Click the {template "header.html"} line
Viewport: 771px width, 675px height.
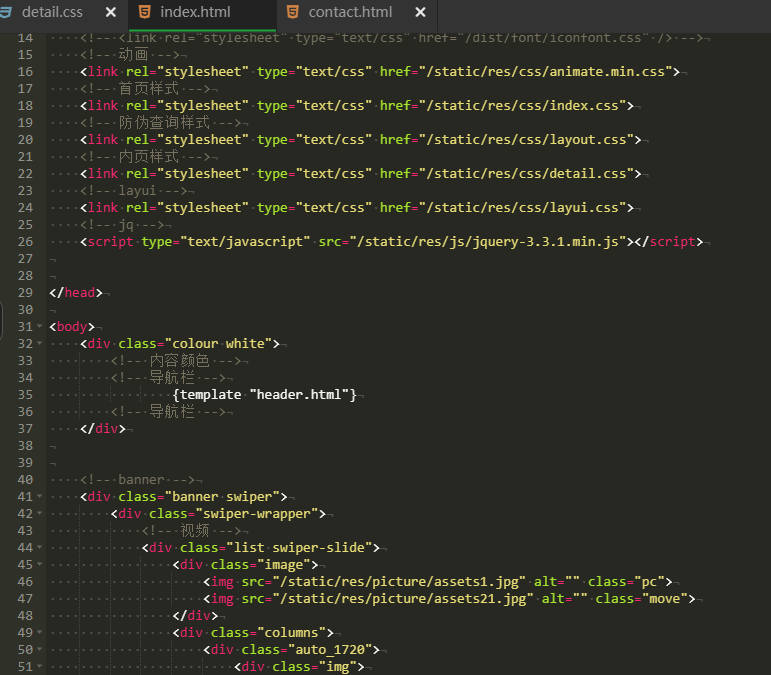264,395
